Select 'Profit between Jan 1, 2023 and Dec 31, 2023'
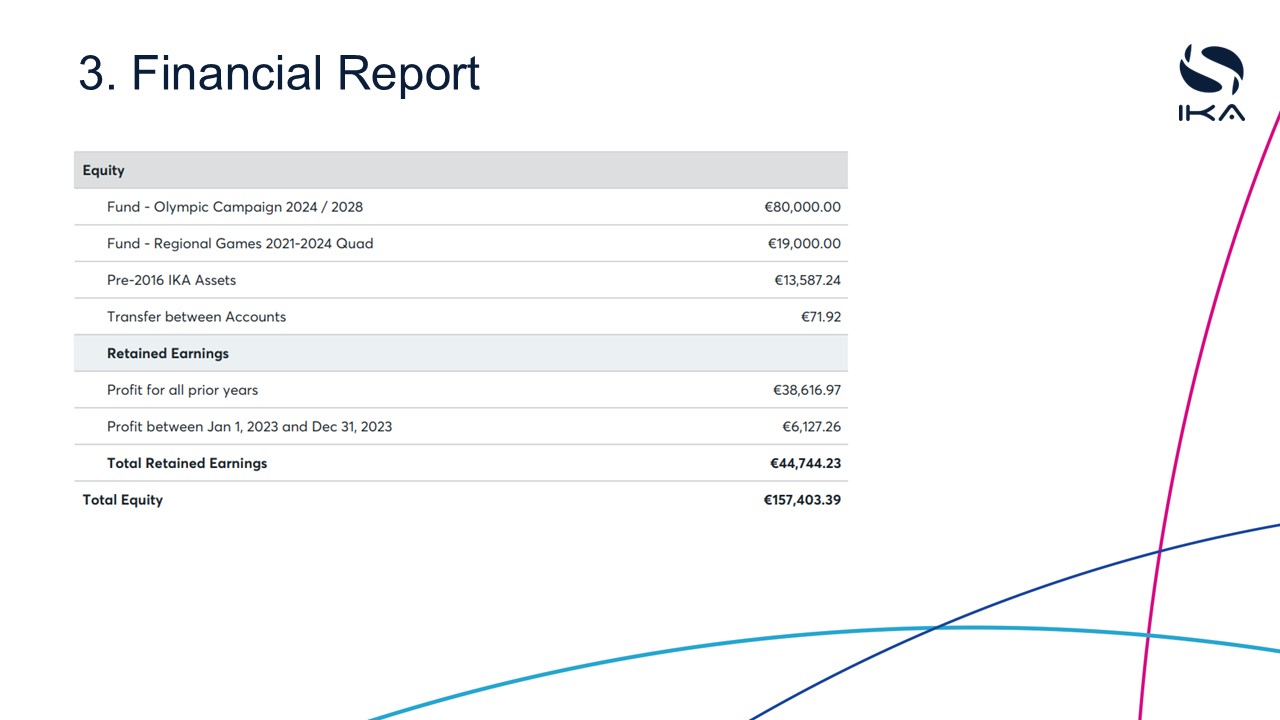The height and width of the screenshot is (720, 1280). tap(249, 427)
